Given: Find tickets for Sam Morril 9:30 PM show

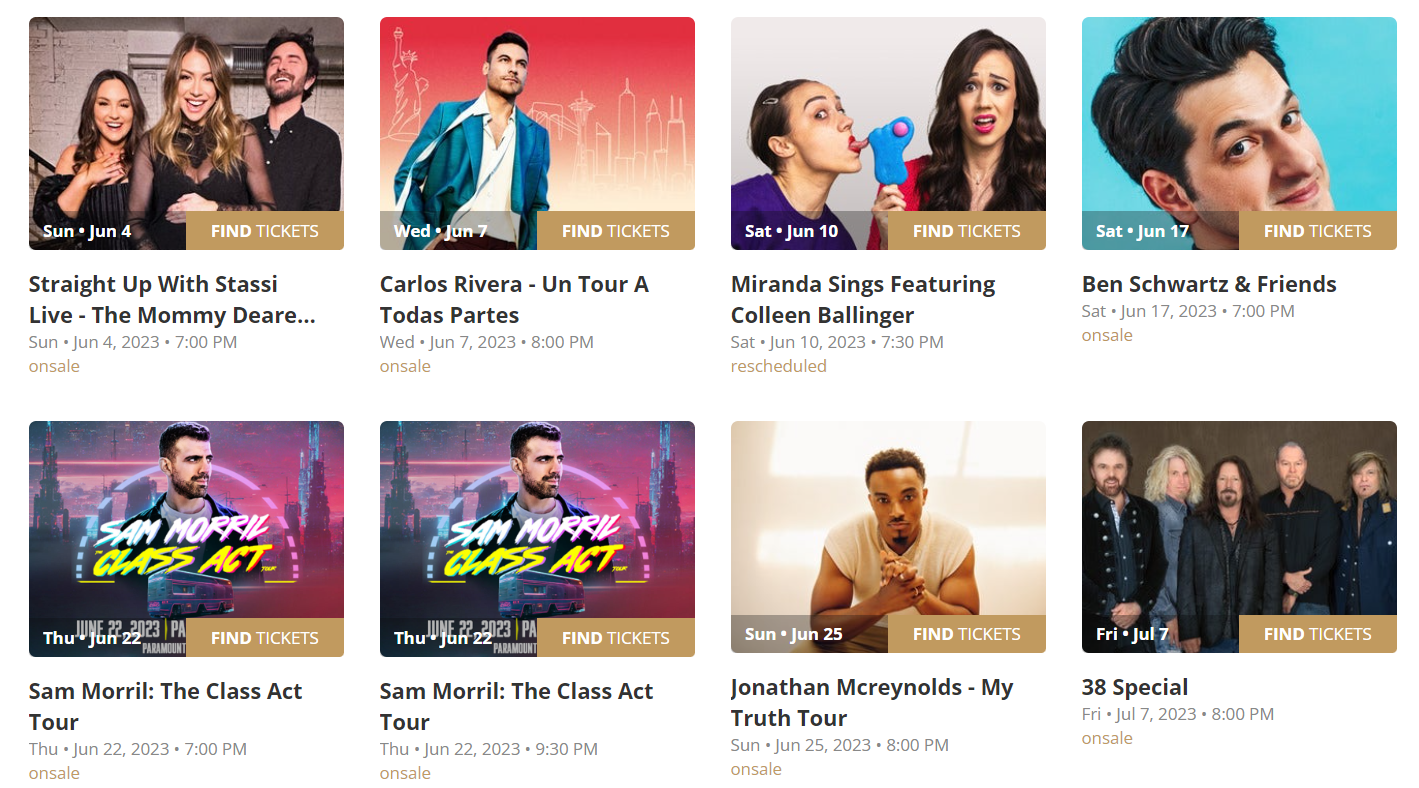Looking at the screenshot, I should tap(616, 638).
